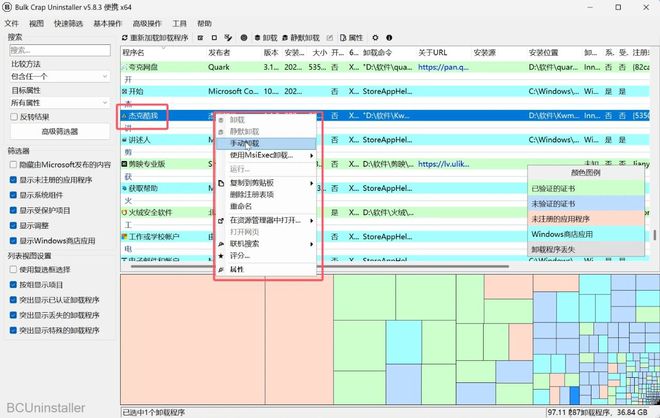Open the 基本操作 menu
This screenshot has width=660, height=418.
[x=107, y=24]
